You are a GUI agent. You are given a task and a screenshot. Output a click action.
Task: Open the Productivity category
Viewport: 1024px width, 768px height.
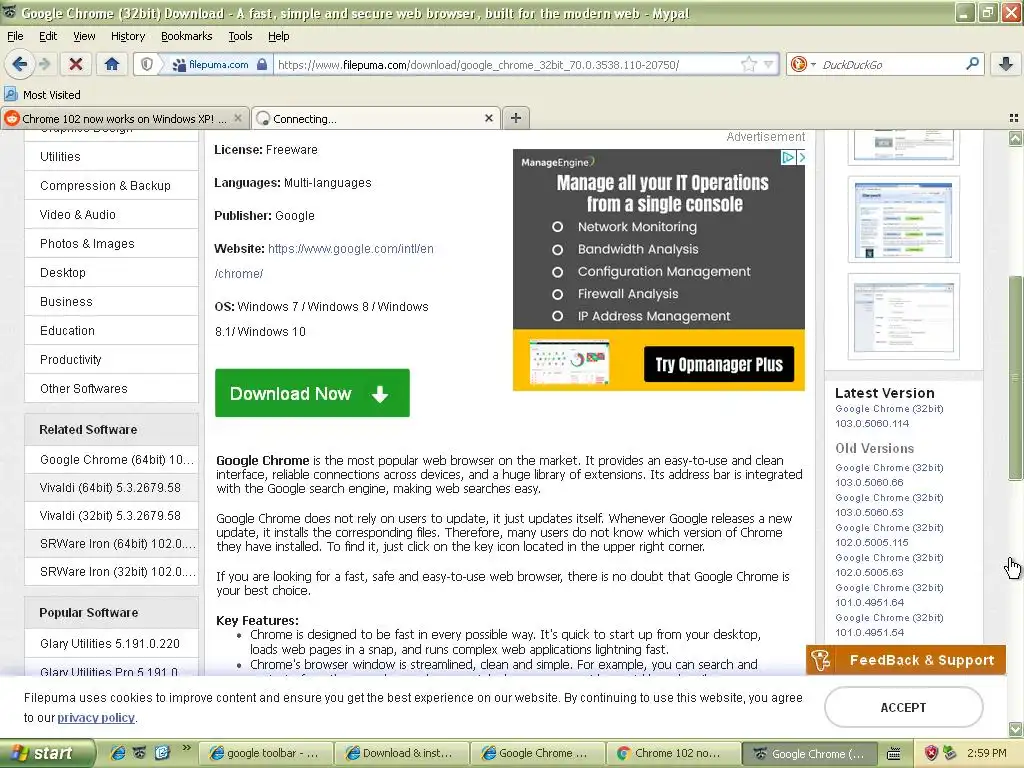click(111, 359)
